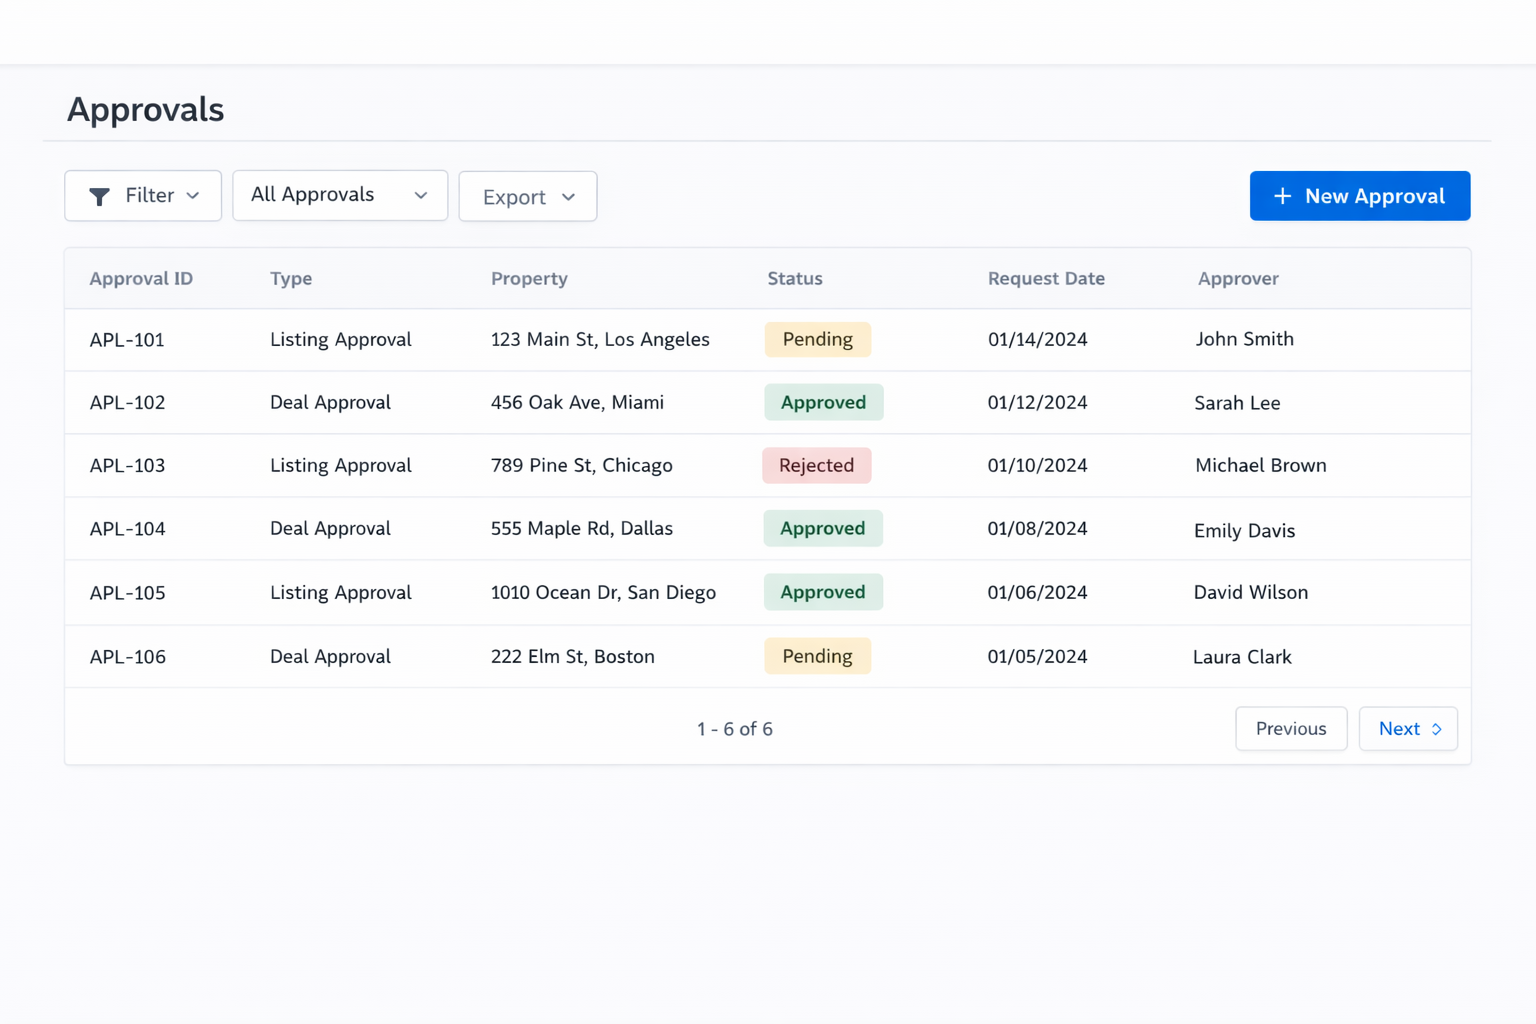Select the Pending badge for APL-106

tap(817, 656)
